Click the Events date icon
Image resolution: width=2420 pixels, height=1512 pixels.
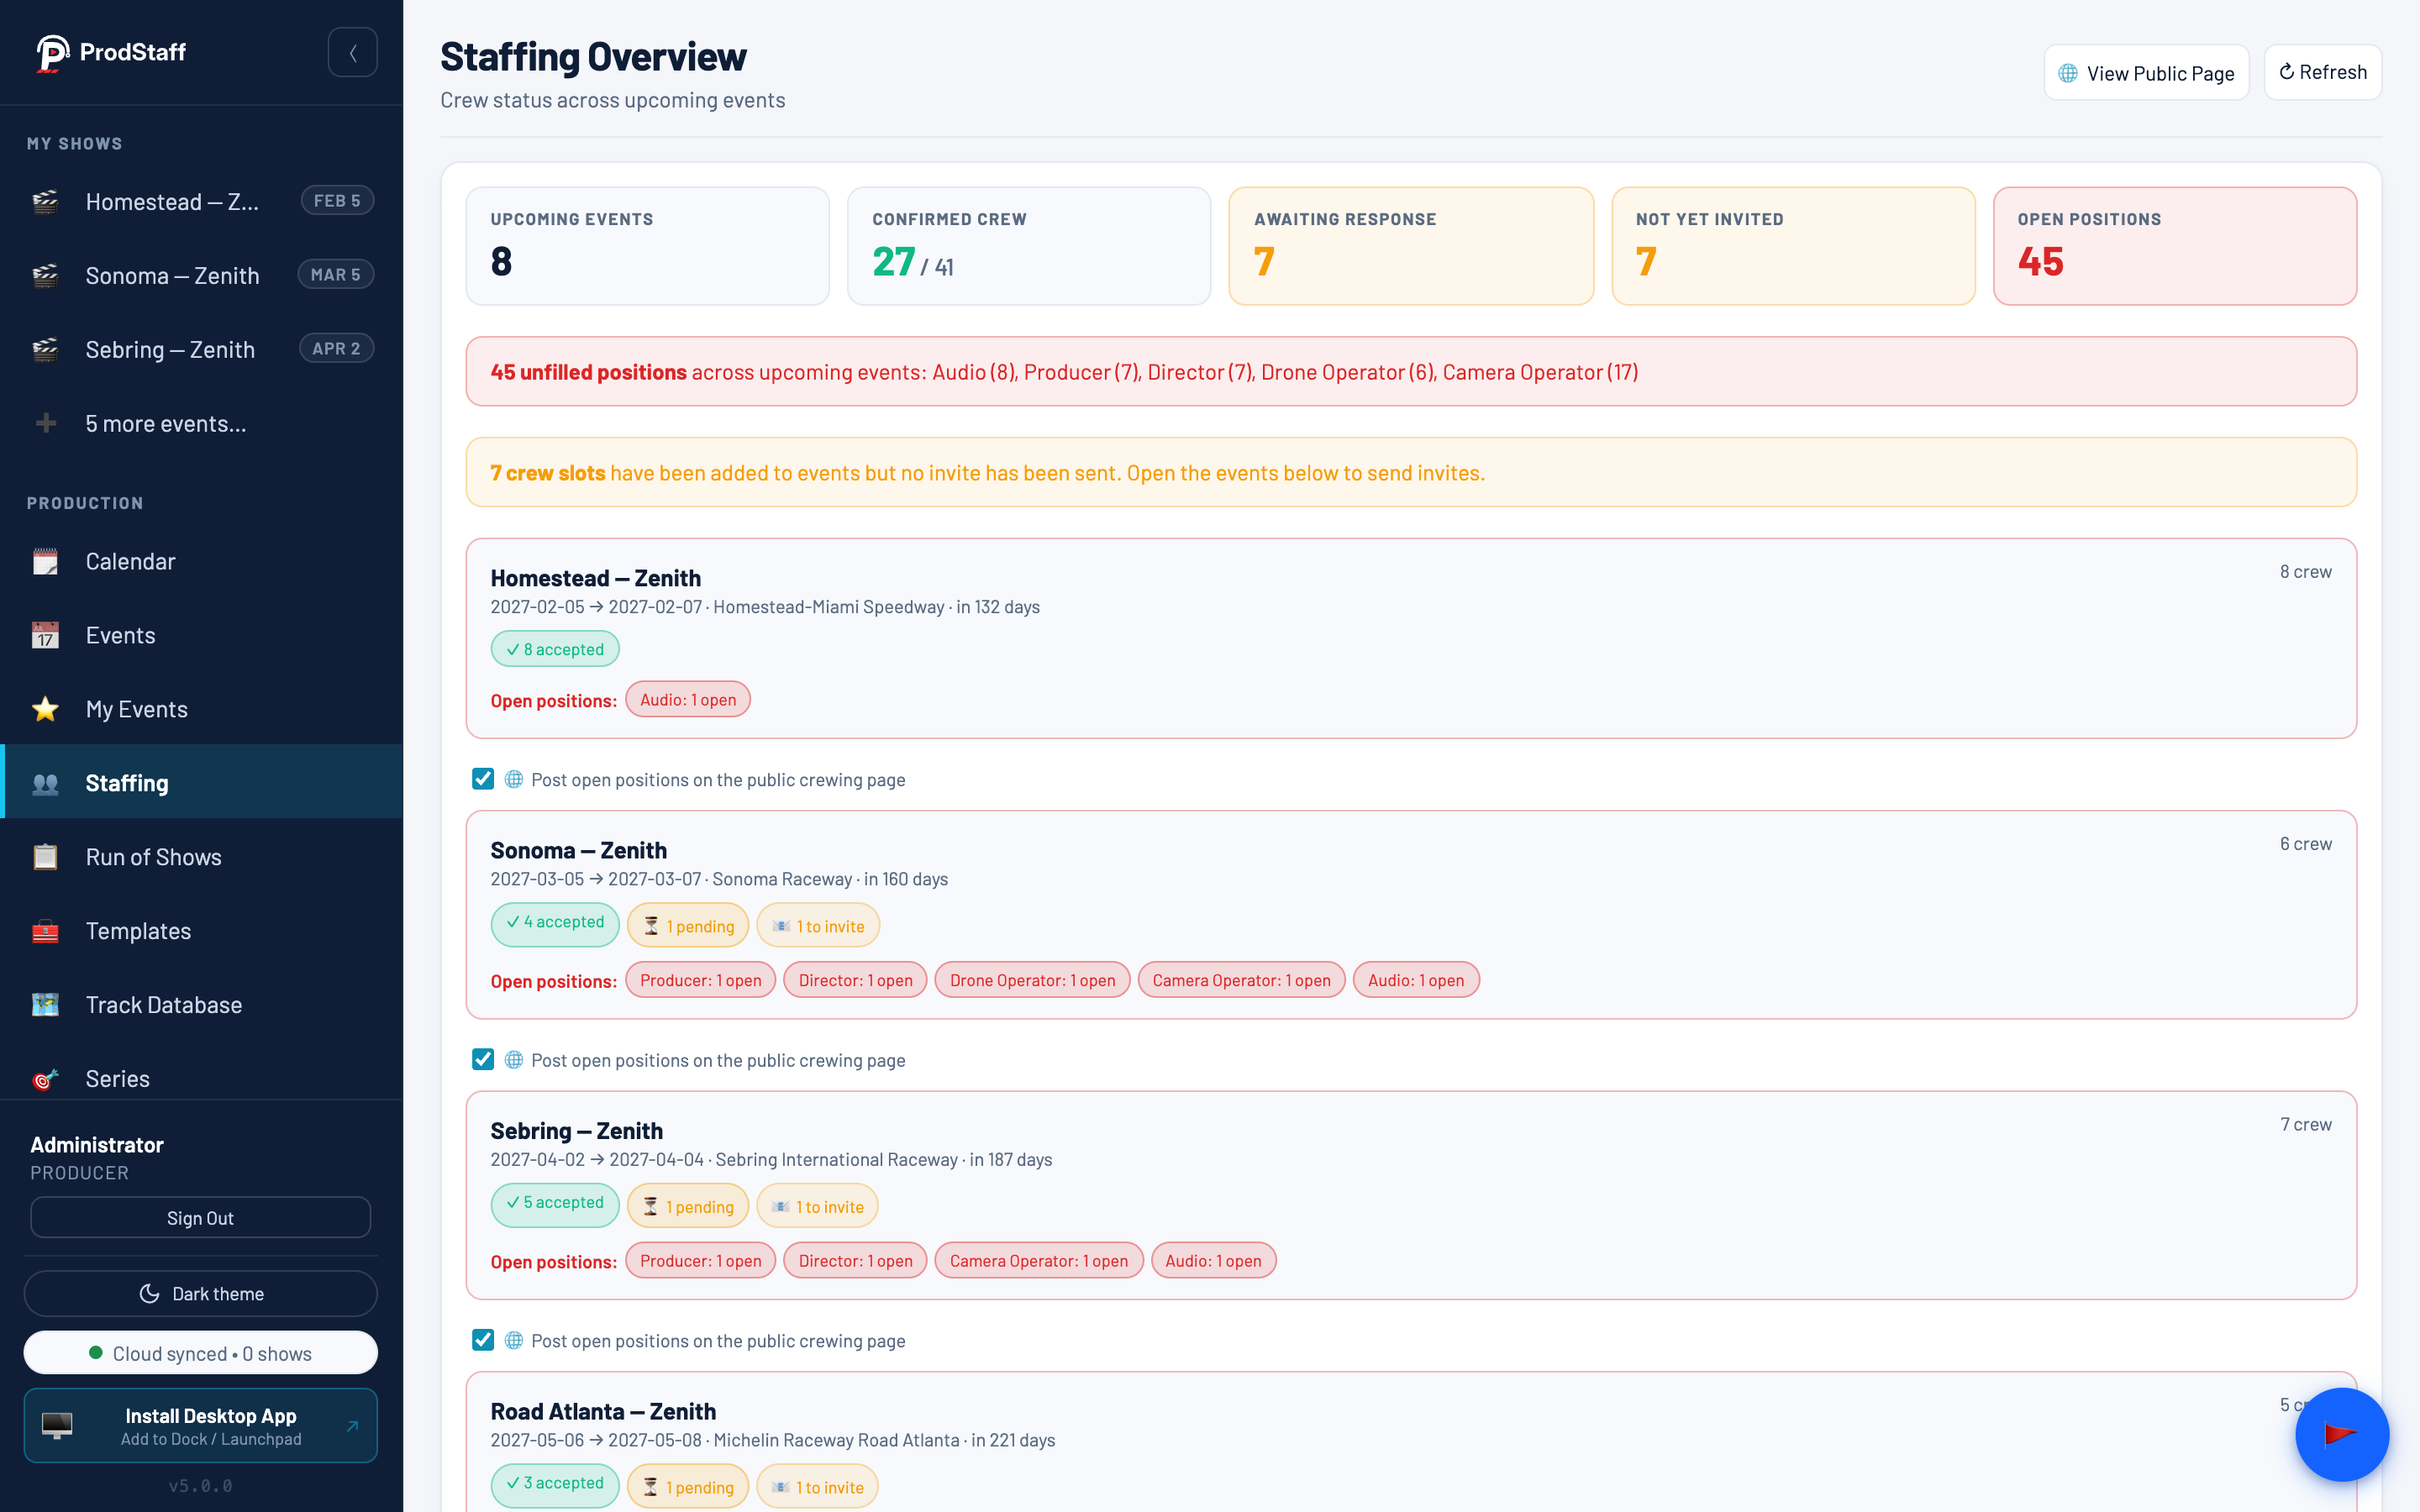coord(45,636)
